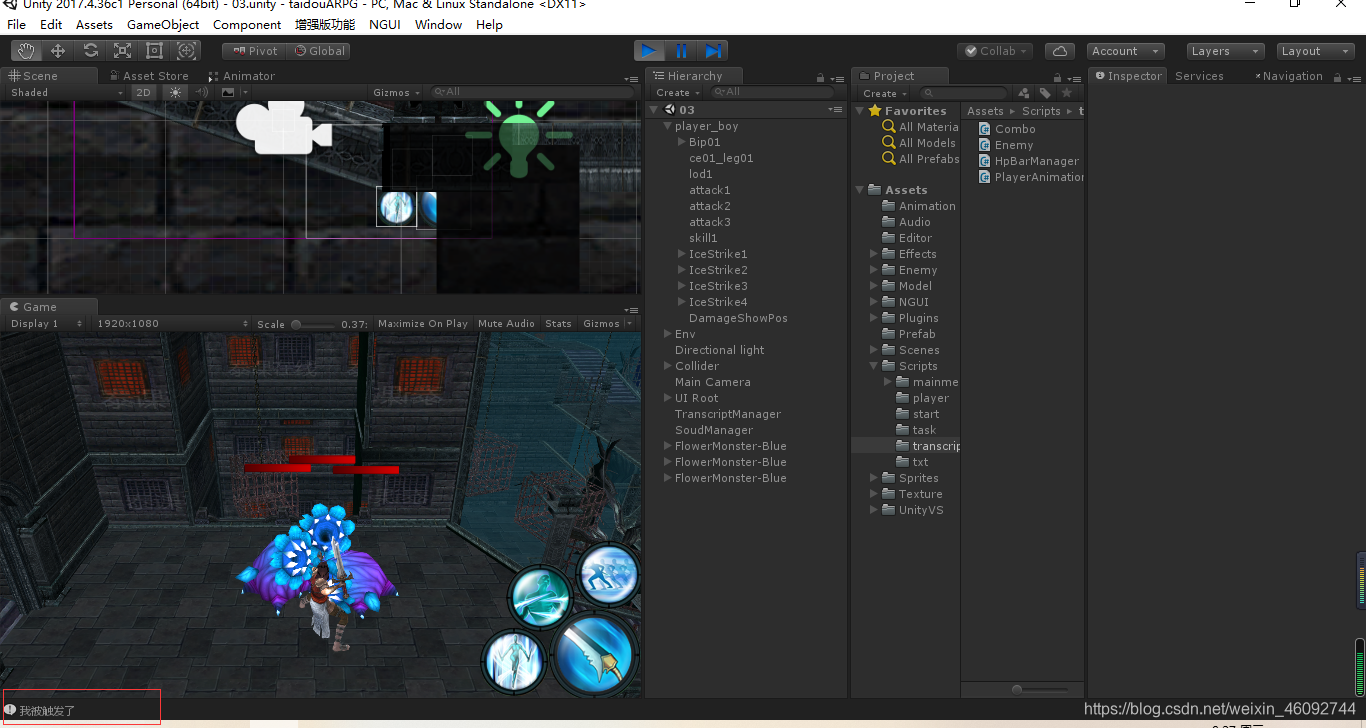Toggle 2D scene view mode
This screenshot has width=1366, height=728.
click(x=144, y=92)
